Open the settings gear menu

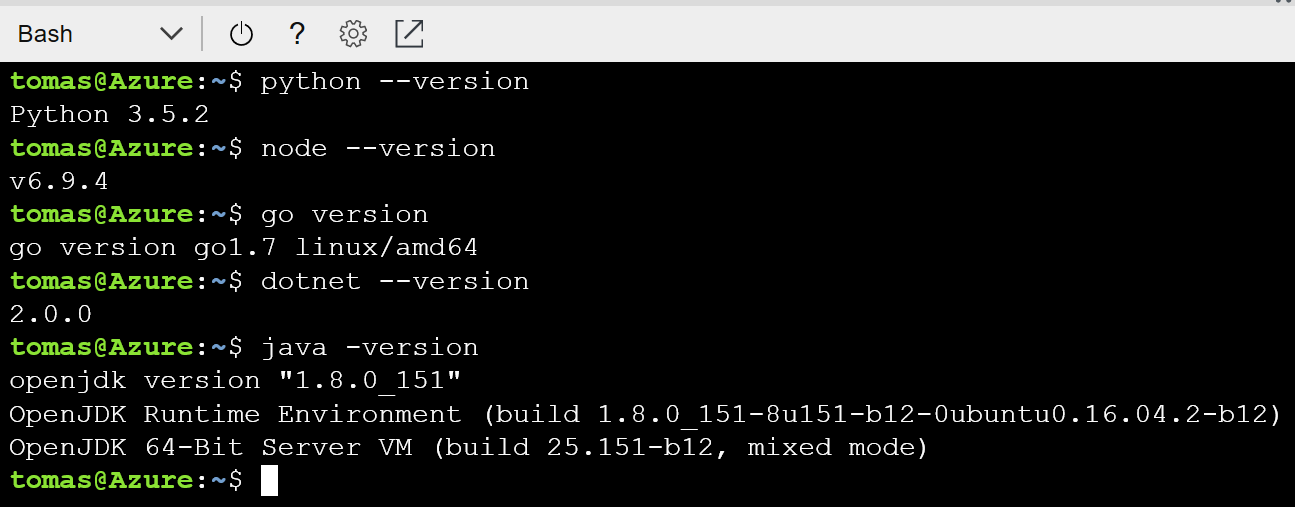coord(353,34)
